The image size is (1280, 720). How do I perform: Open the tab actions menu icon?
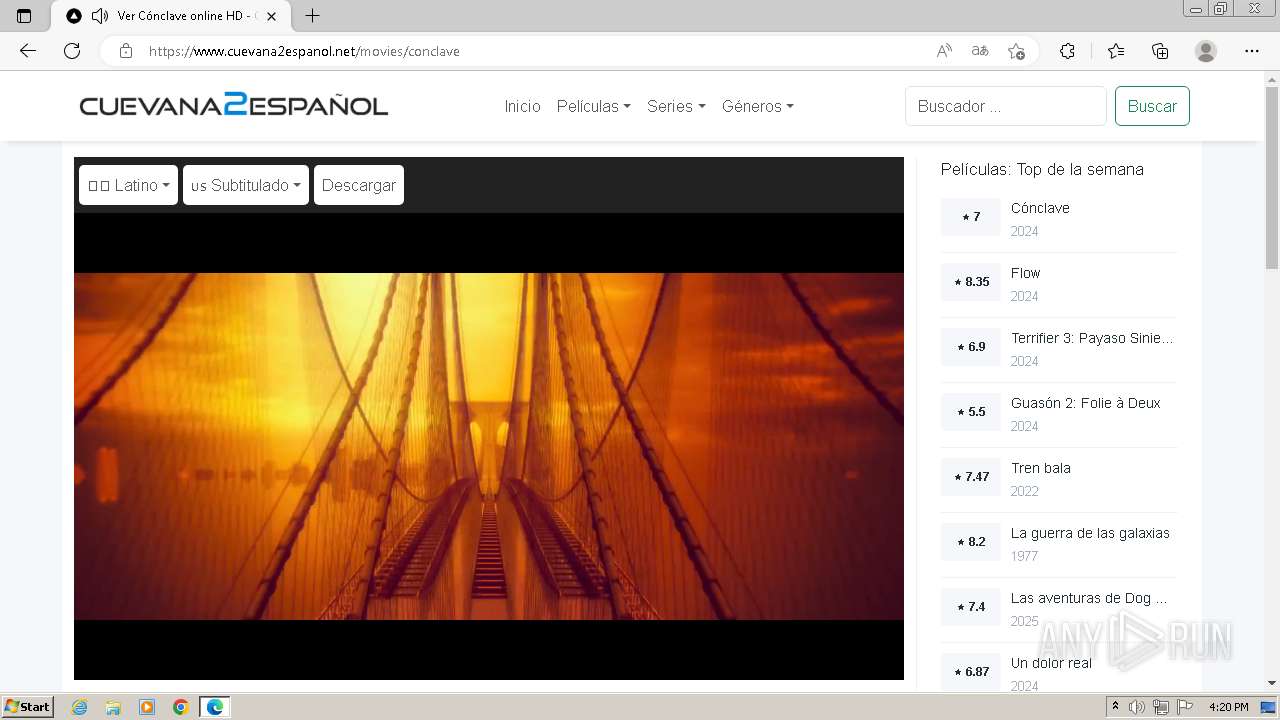pos(24,16)
